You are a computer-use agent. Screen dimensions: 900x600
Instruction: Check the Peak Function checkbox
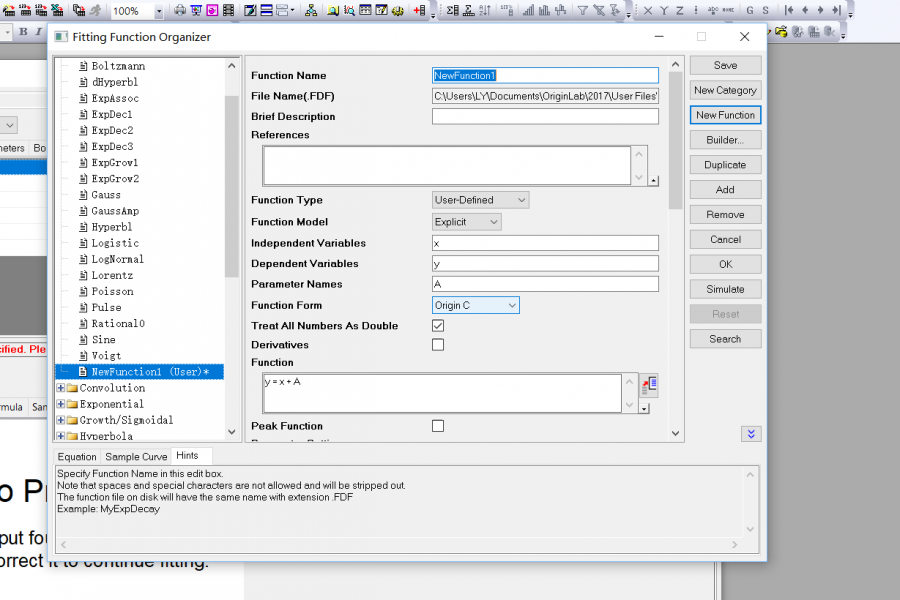click(438, 426)
